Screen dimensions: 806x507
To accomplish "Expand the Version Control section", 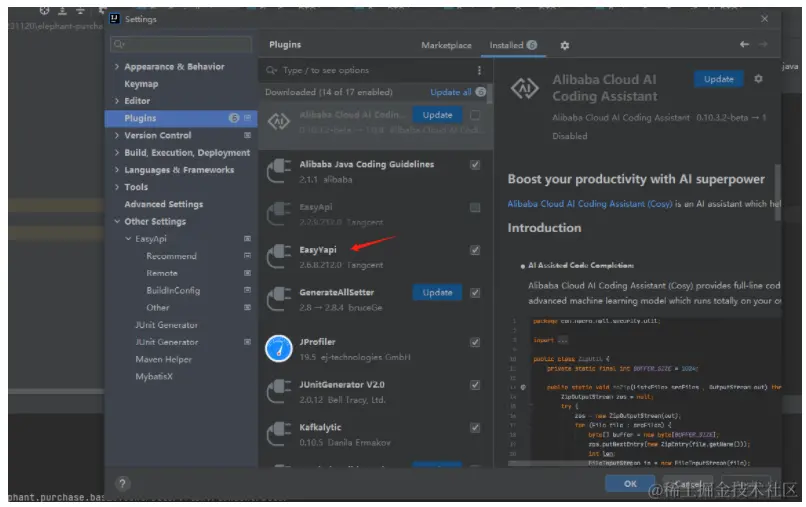I will tap(117, 135).
